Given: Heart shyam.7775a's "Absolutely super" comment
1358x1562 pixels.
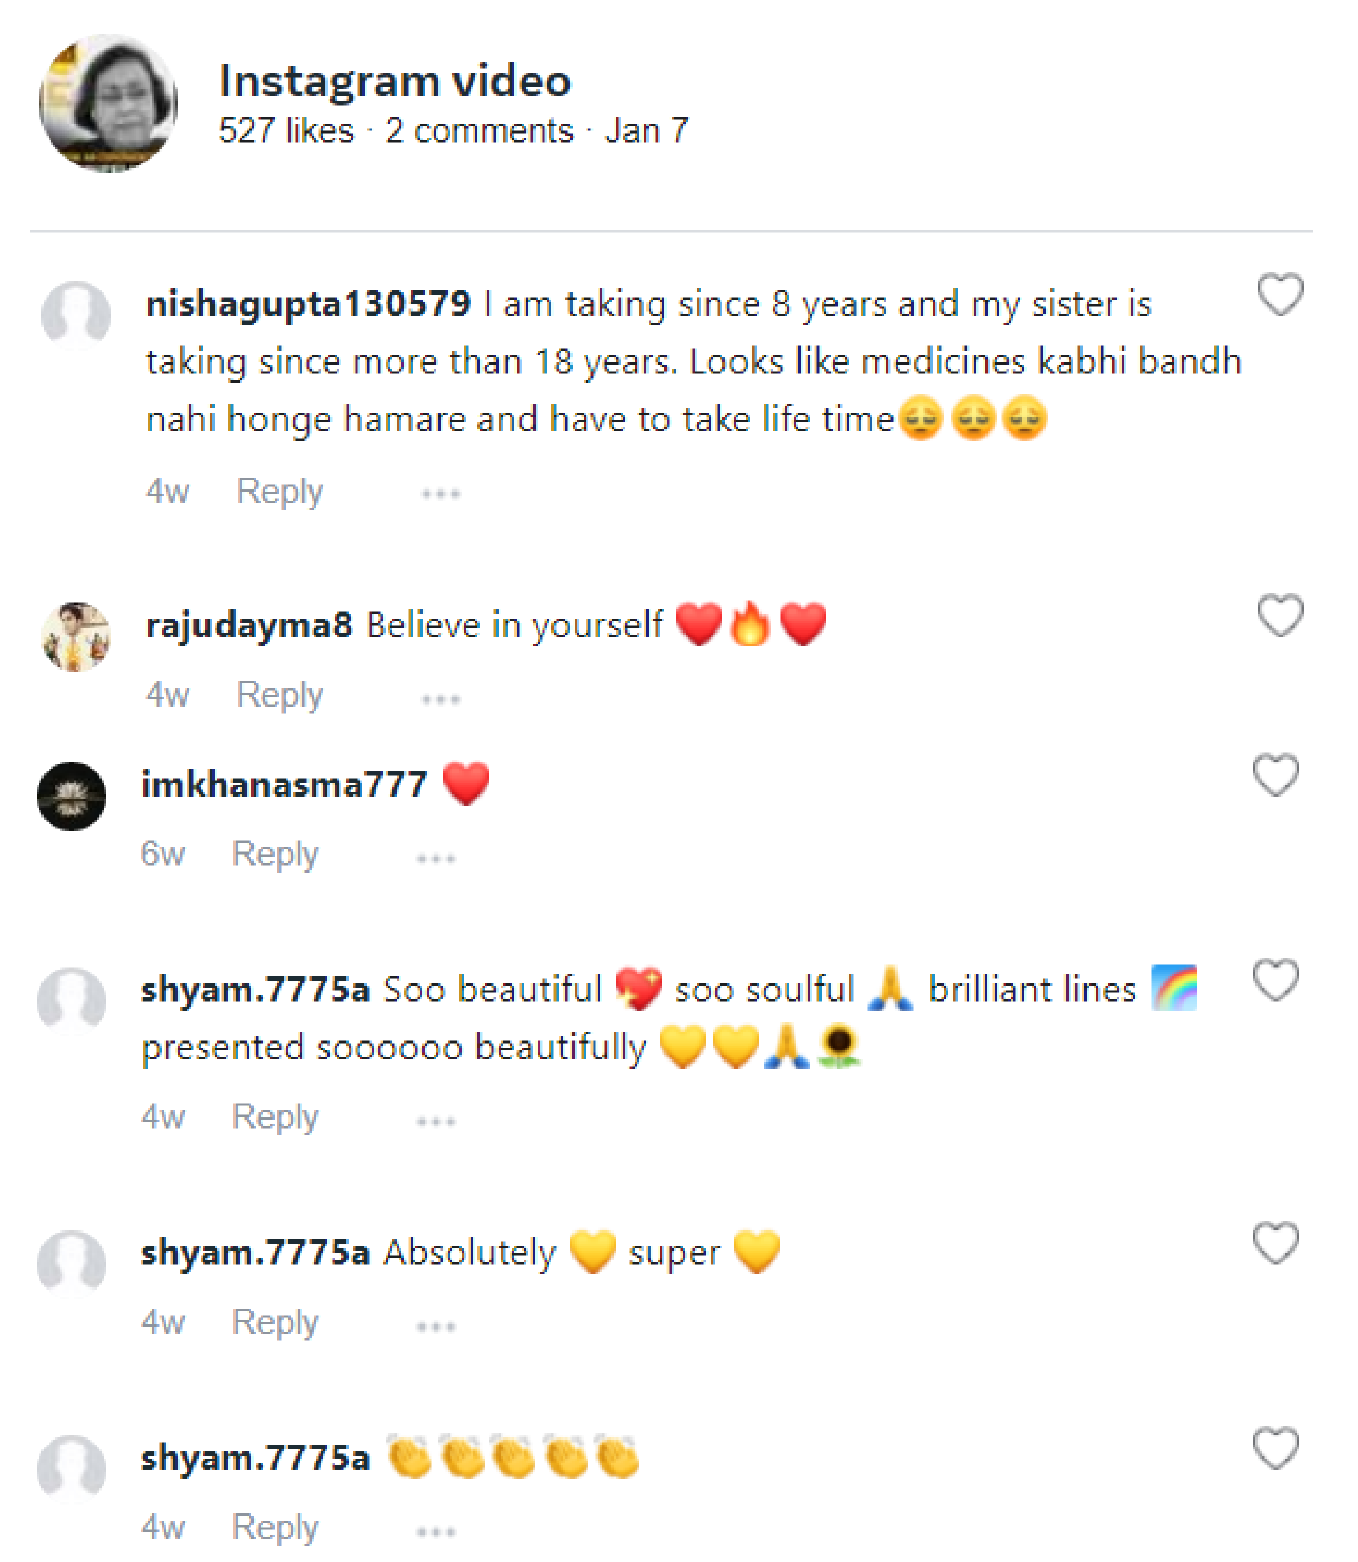Looking at the screenshot, I should coord(1276,1244).
